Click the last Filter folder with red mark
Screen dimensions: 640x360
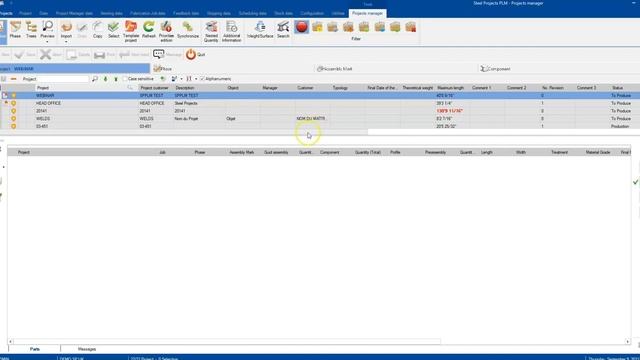(411, 27)
